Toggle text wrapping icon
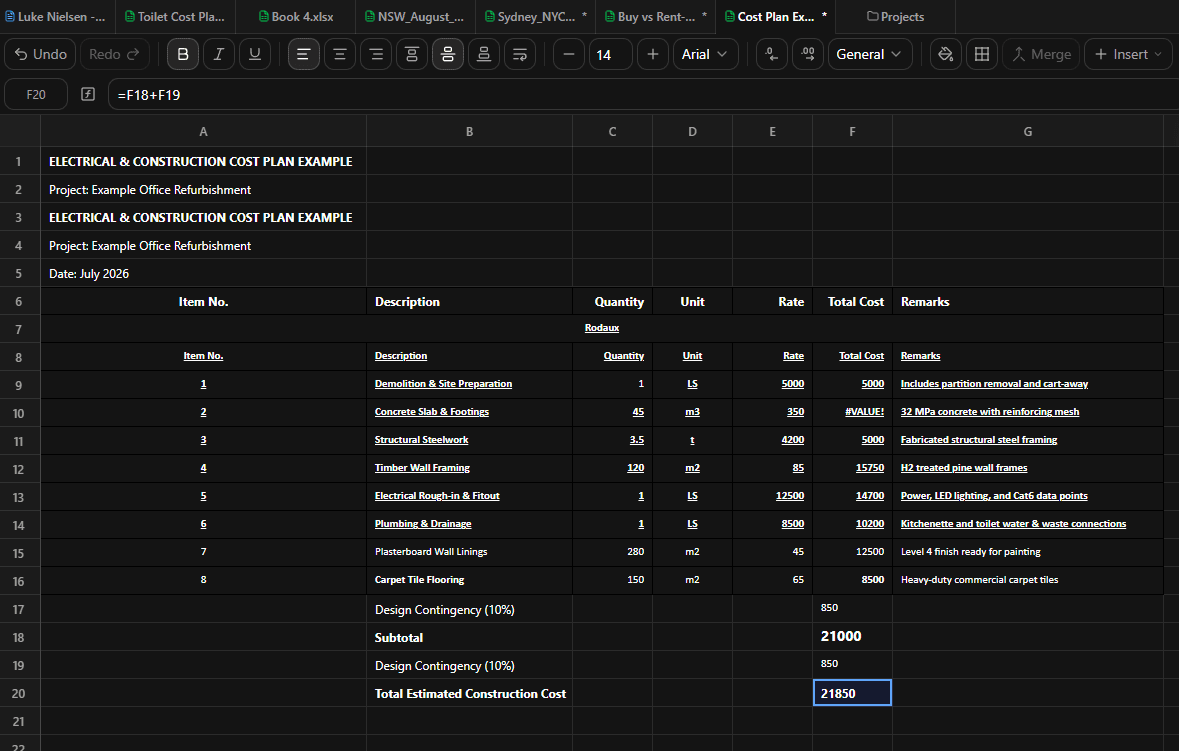 pyautogui.click(x=520, y=54)
